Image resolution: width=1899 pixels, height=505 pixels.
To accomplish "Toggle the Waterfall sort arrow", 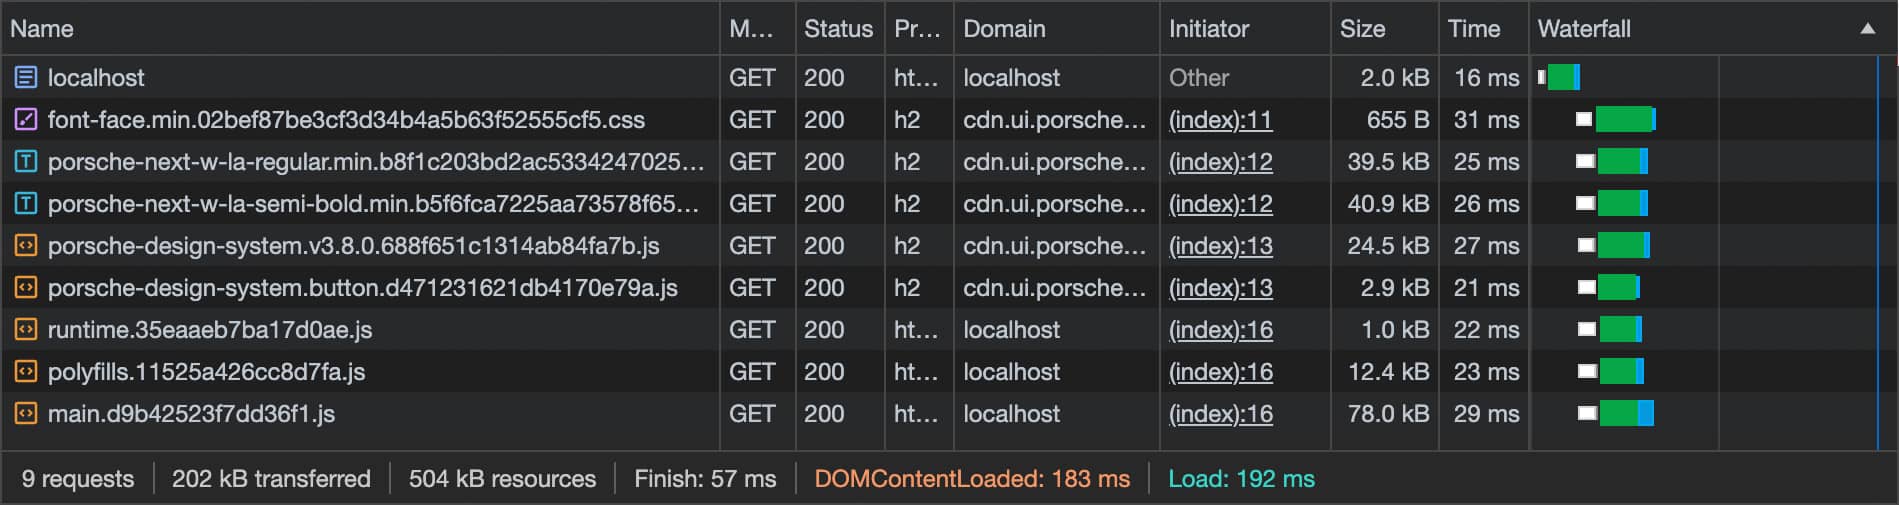I will (x=1867, y=29).
